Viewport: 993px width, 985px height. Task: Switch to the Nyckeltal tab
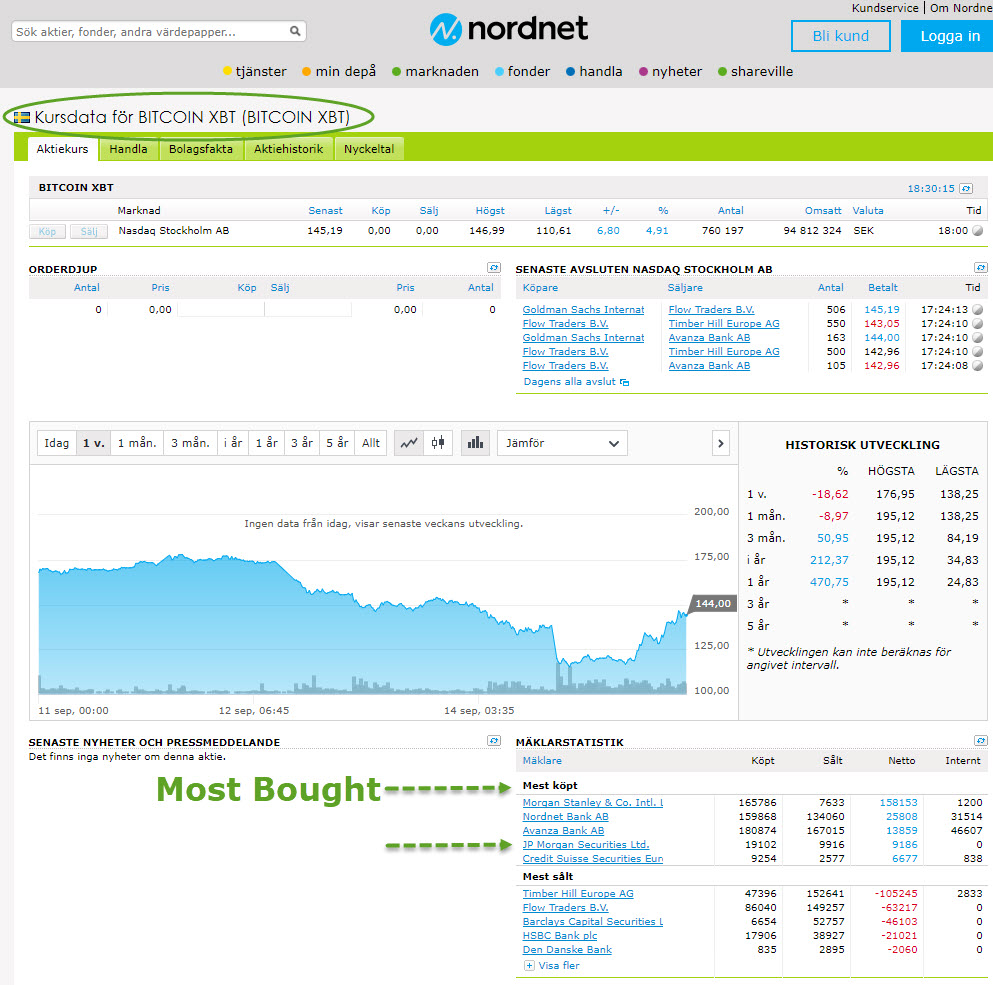tap(369, 149)
